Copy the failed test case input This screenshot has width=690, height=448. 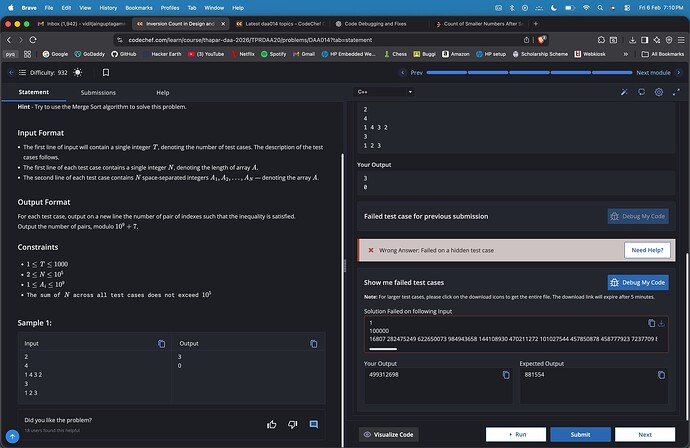[651, 323]
